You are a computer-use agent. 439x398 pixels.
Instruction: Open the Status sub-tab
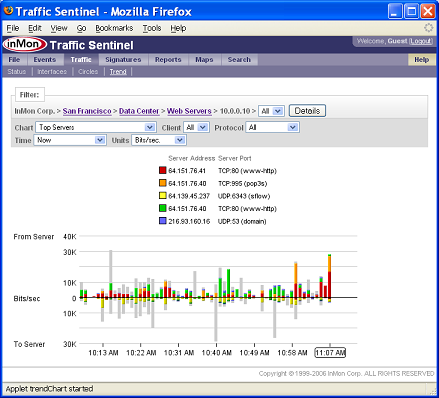click(17, 72)
